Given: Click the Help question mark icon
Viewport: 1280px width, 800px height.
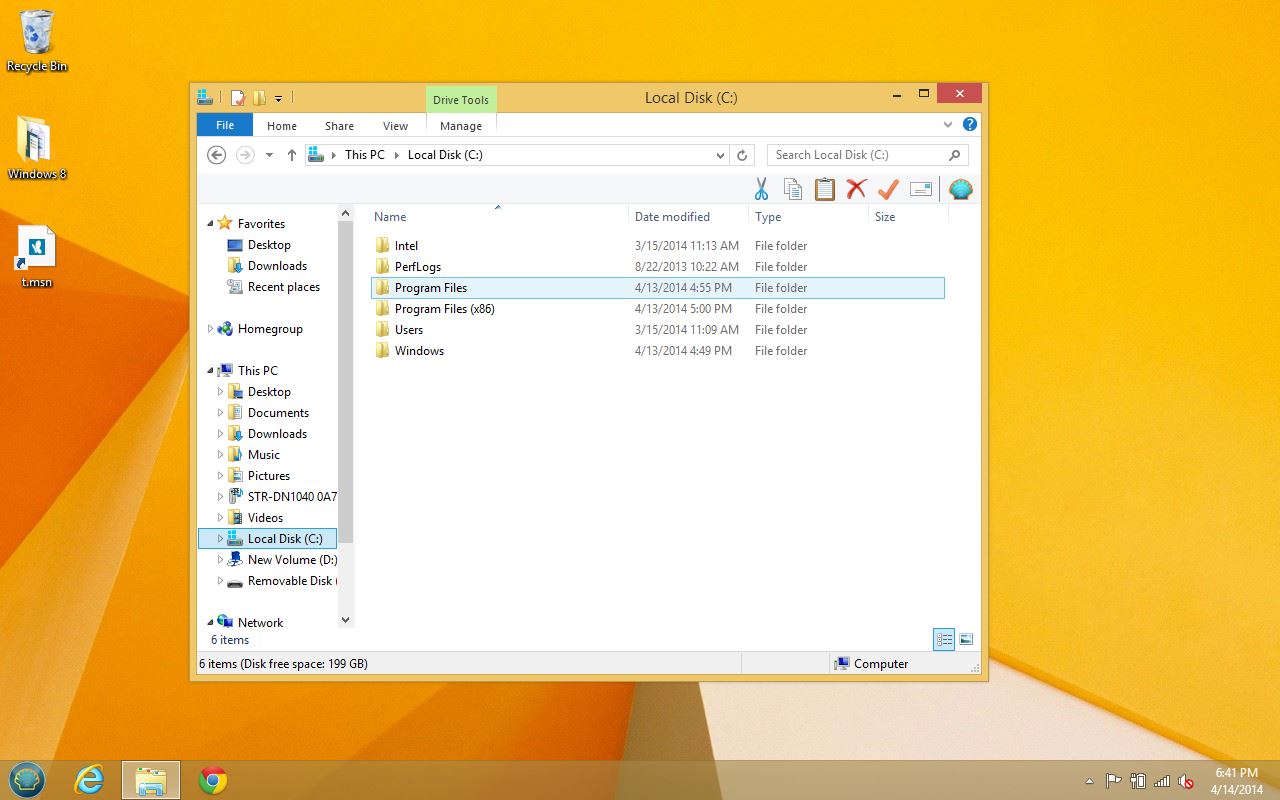Looking at the screenshot, I should [969, 125].
